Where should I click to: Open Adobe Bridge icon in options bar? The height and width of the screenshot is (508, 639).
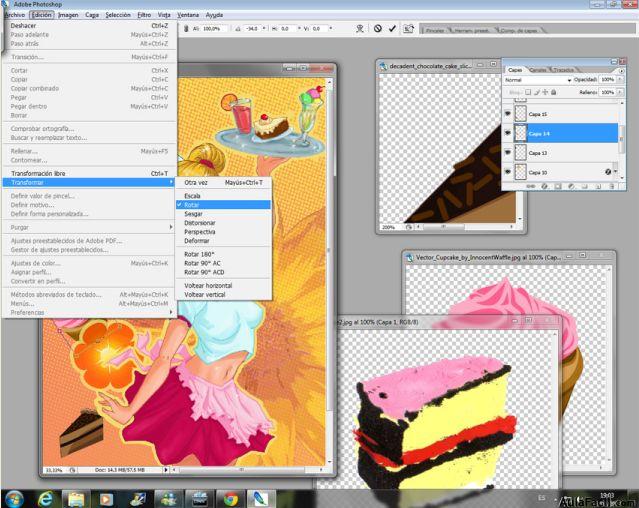tap(408, 29)
